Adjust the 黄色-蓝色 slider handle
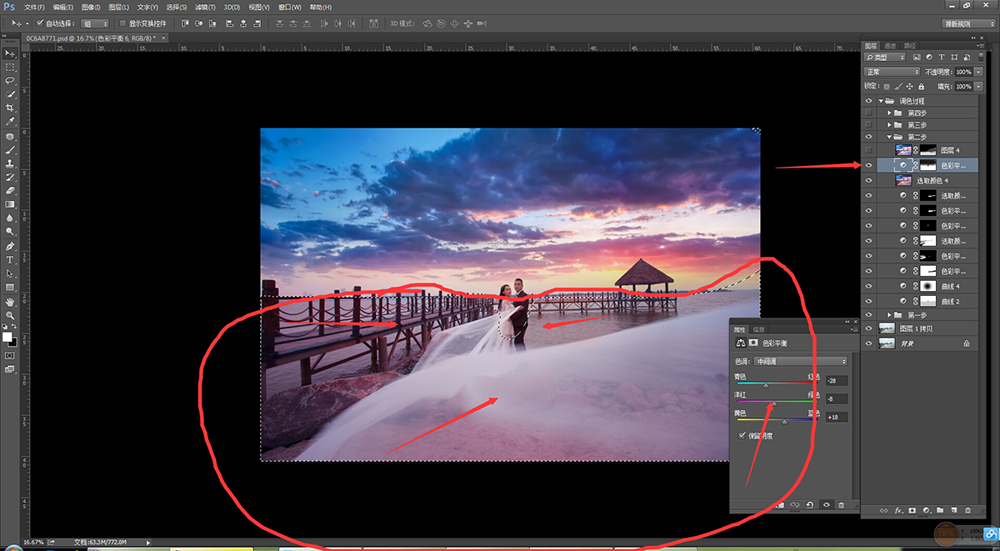Image resolution: width=1000 pixels, height=551 pixels. coord(784,422)
